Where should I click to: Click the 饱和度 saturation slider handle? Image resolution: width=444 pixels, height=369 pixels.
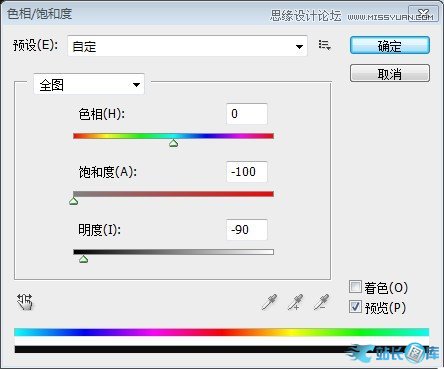74,201
